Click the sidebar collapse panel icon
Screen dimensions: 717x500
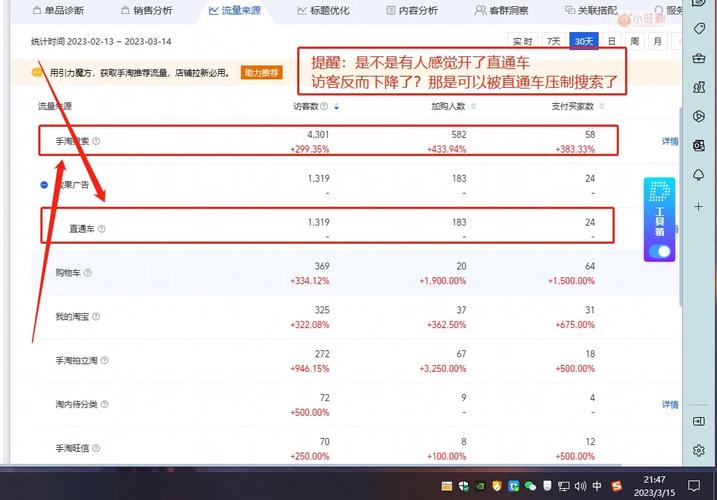coord(699,421)
